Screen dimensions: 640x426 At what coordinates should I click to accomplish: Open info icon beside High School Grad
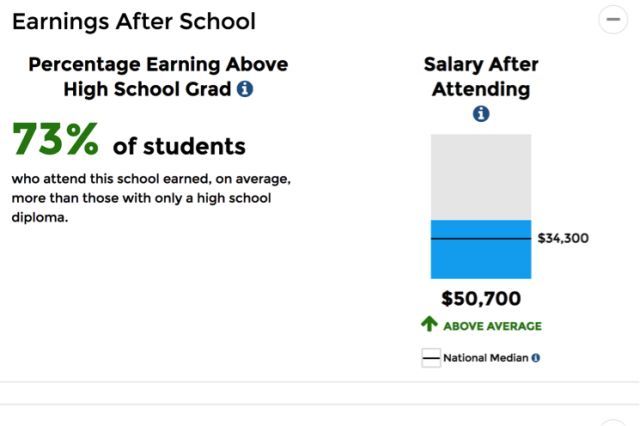tap(245, 89)
